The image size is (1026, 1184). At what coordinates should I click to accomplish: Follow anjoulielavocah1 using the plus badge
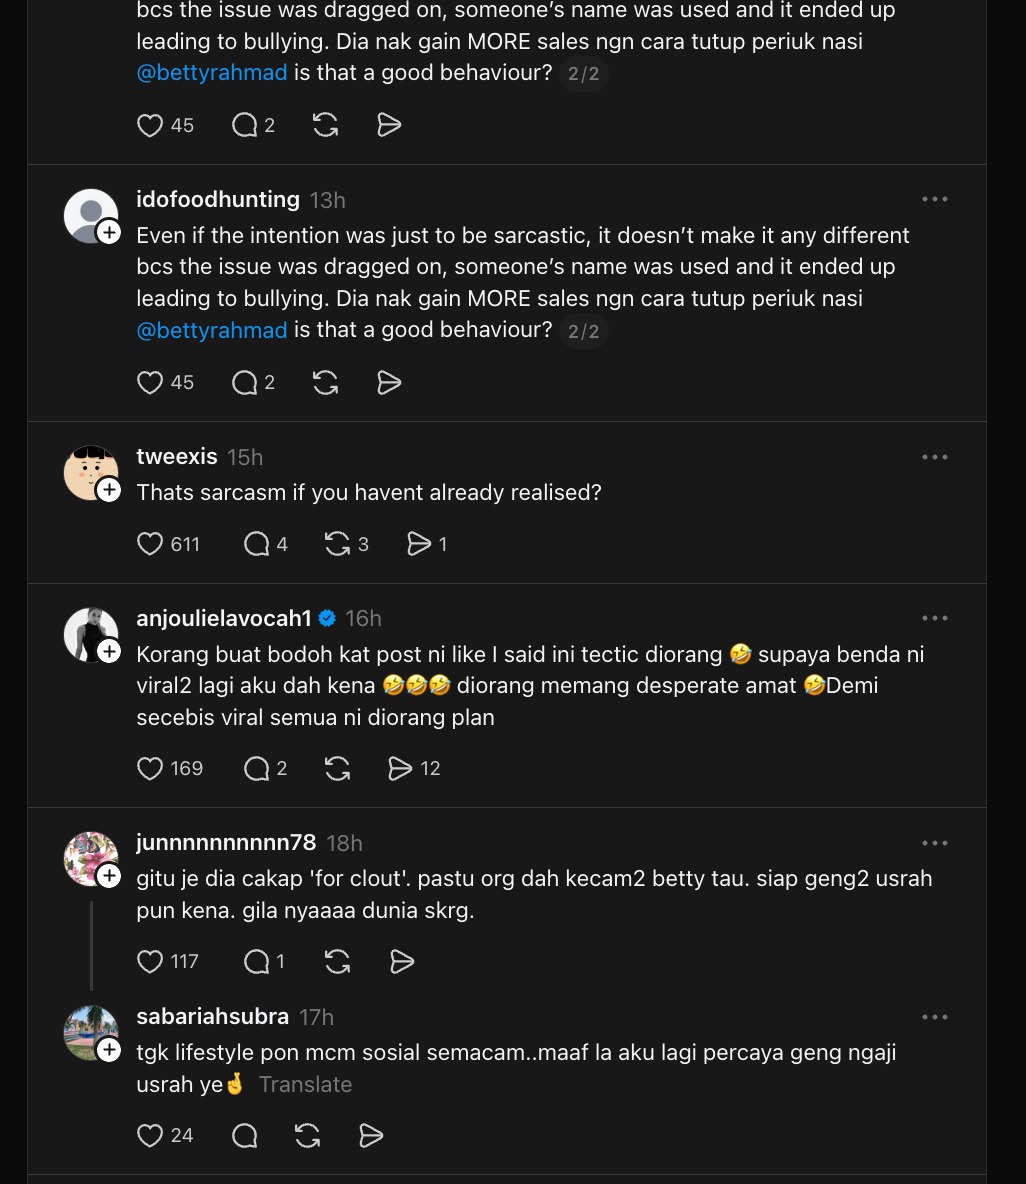tap(109, 652)
